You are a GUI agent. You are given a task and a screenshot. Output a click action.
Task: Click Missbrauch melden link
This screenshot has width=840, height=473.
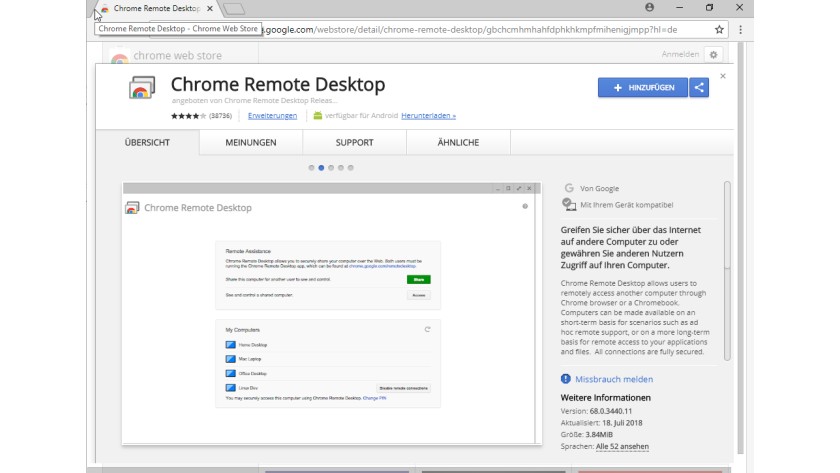coord(614,379)
